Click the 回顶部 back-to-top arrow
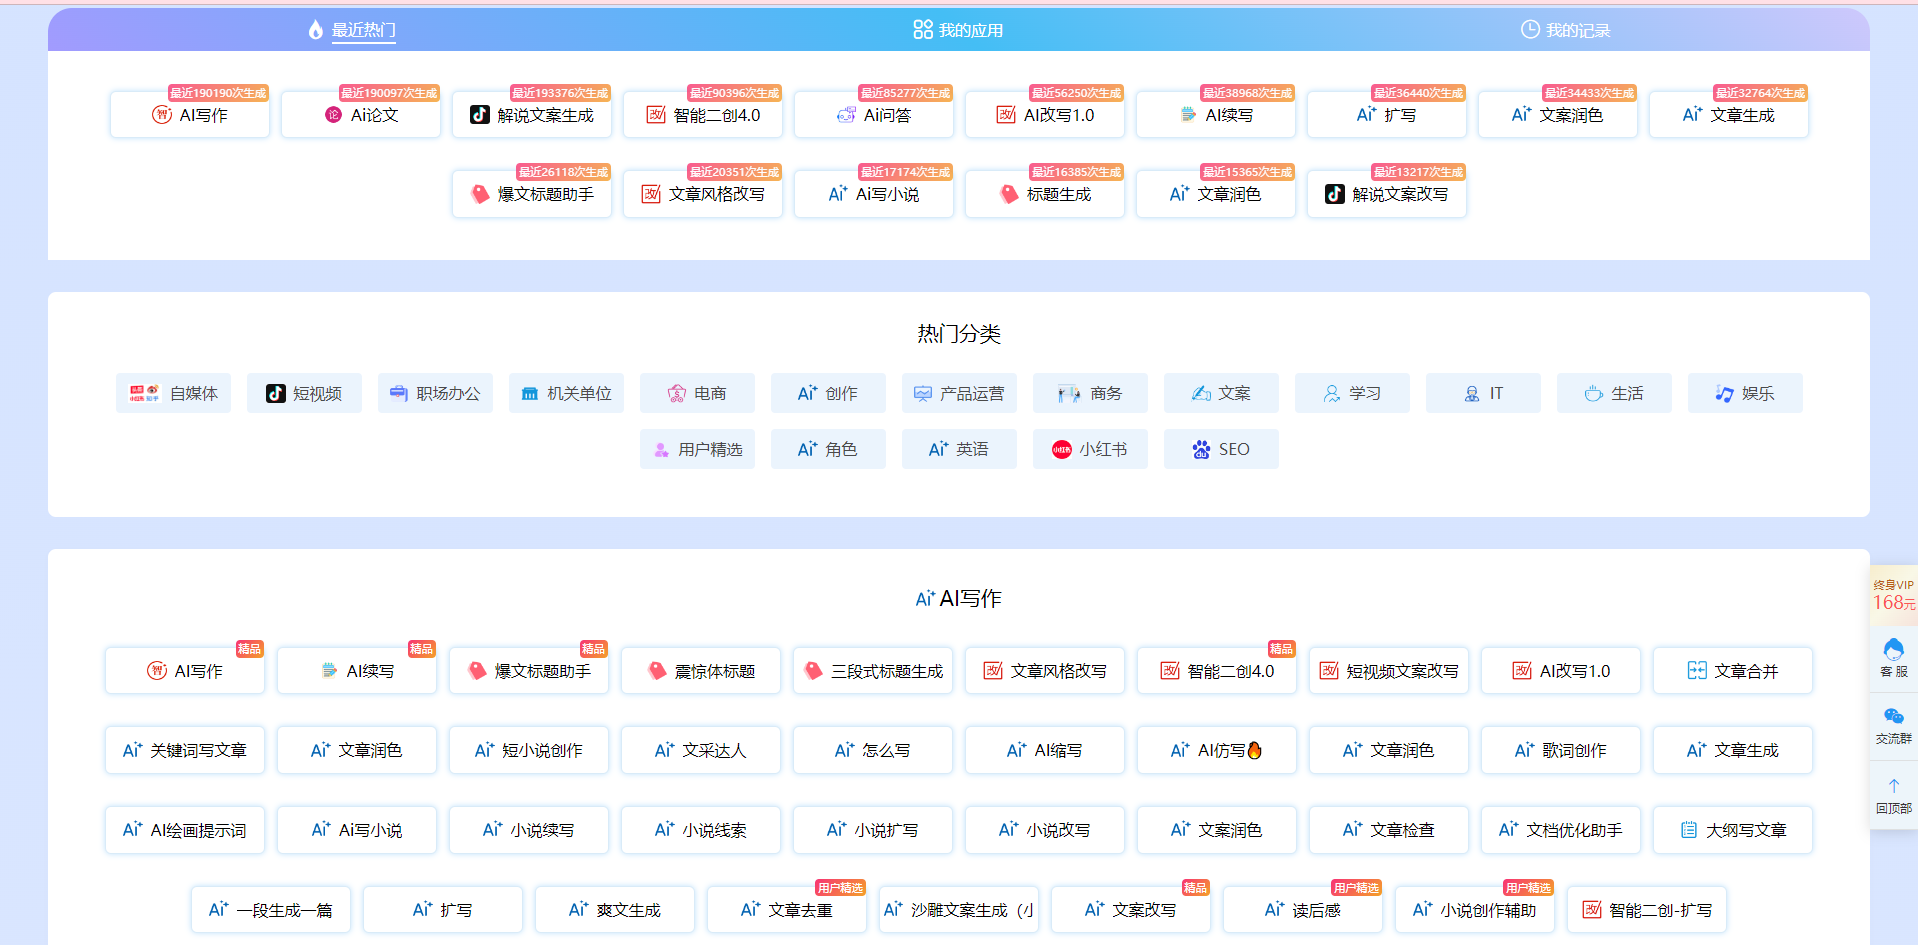The width and height of the screenshot is (1918, 945). click(x=1893, y=787)
